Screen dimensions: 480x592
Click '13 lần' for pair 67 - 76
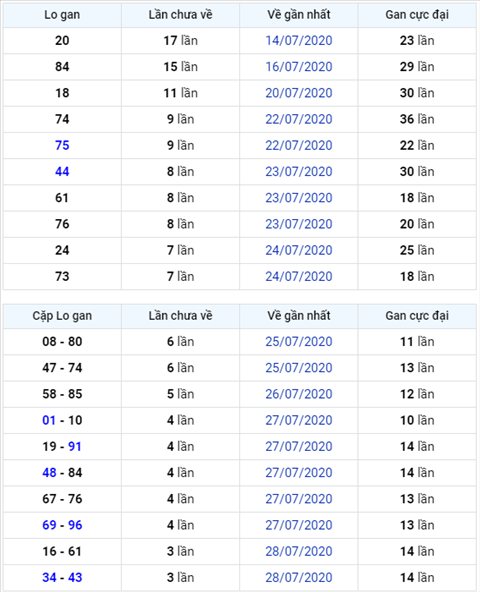(x=417, y=499)
